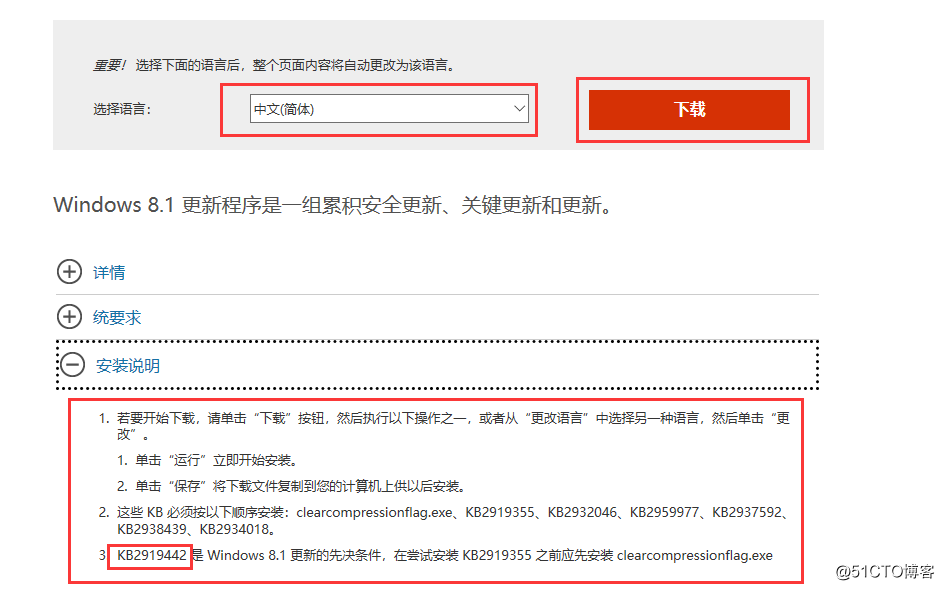The width and height of the screenshot is (944, 590).
Task: Click KB2934018 in the install order list
Action: pos(234,529)
